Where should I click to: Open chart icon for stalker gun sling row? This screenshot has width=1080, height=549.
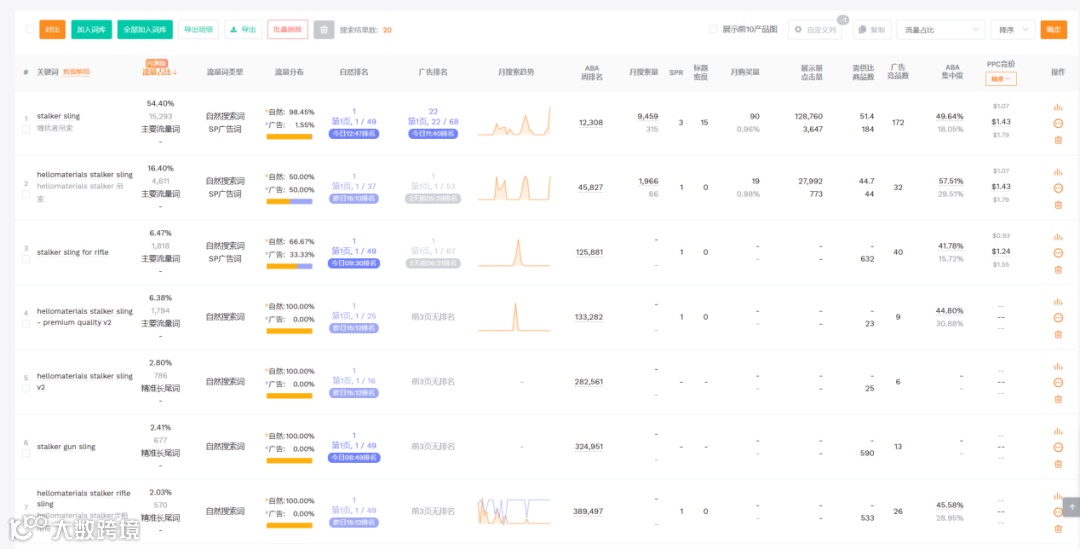tap(1058, 431)
